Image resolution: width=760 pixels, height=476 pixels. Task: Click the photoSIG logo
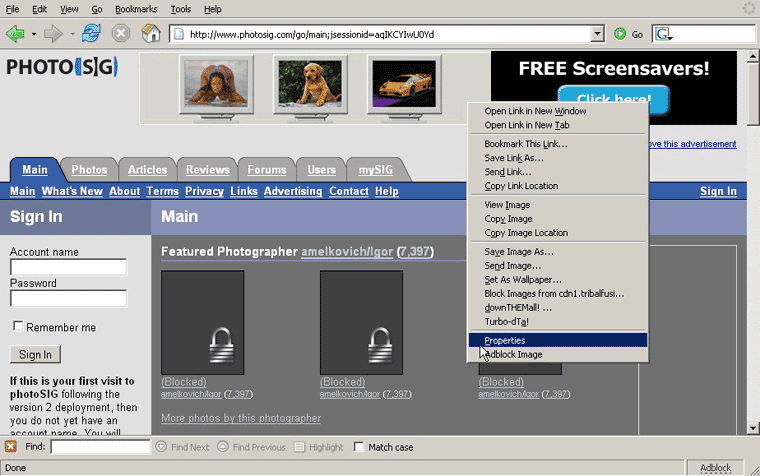point(62,67)
